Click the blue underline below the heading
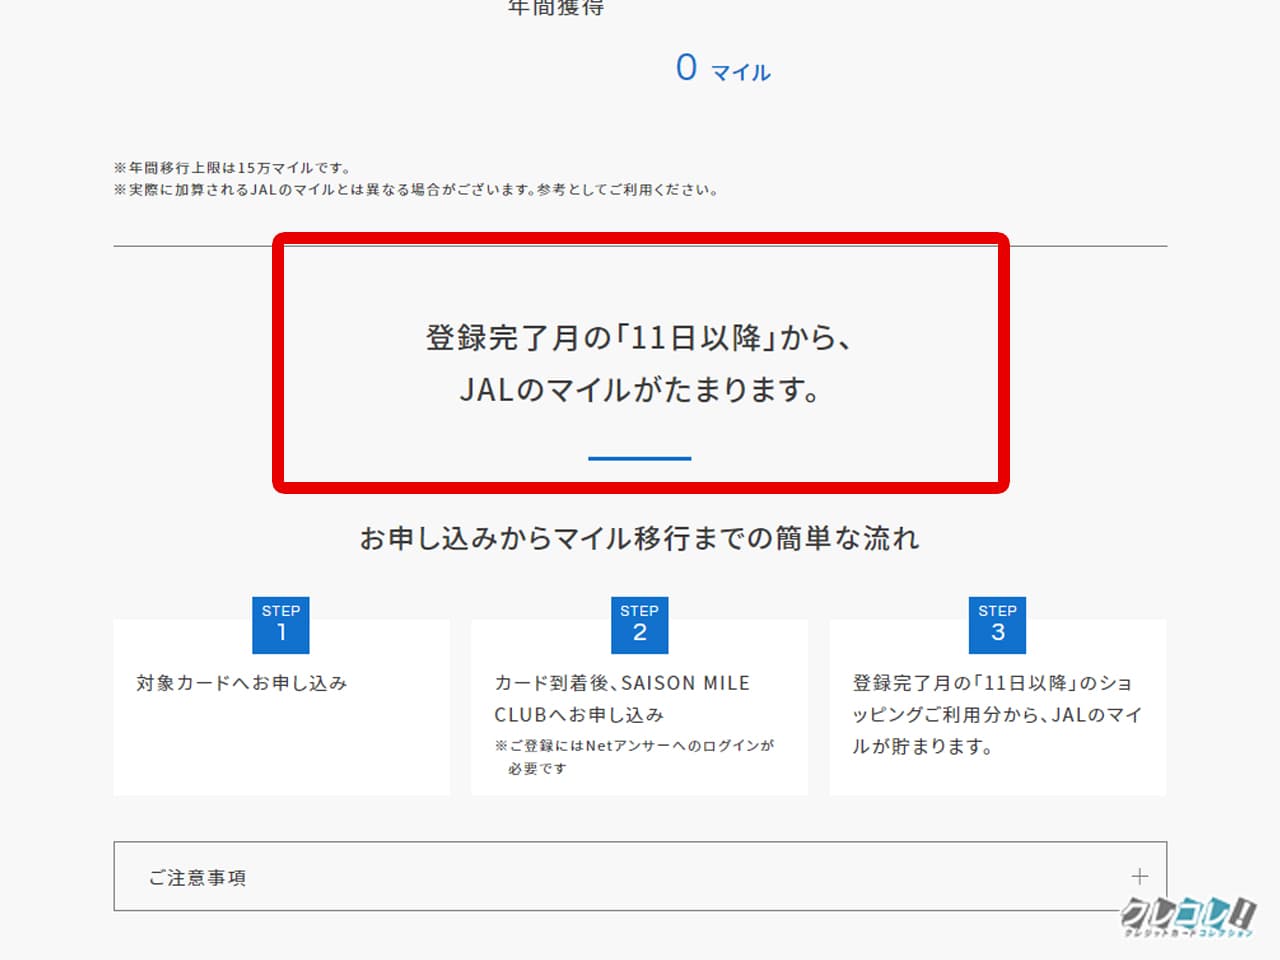Screen dimensions: 1280x960 [639, 458]
